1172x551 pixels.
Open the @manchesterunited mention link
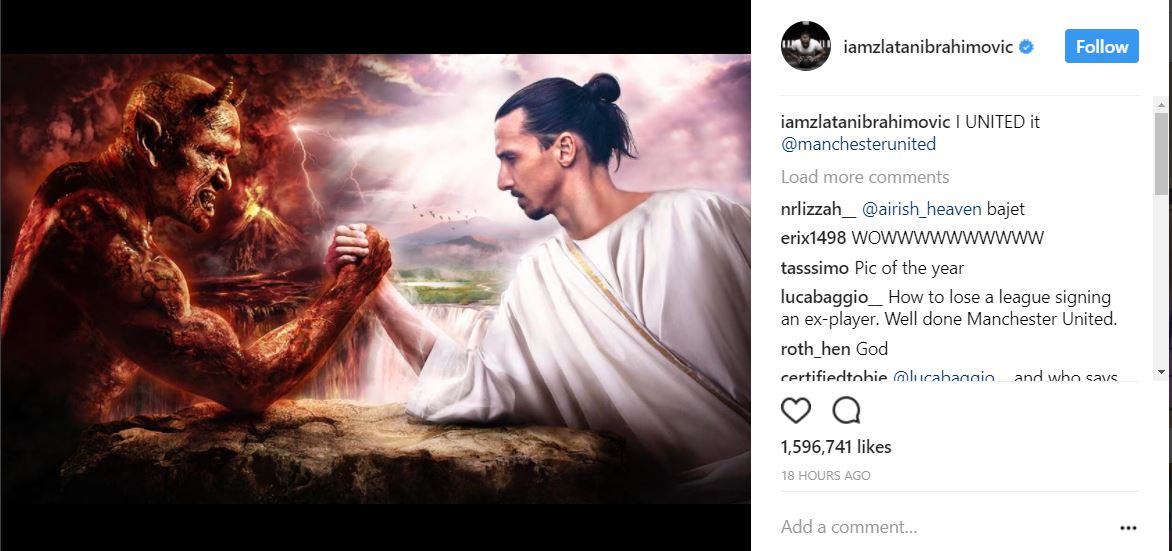(858, 144)
